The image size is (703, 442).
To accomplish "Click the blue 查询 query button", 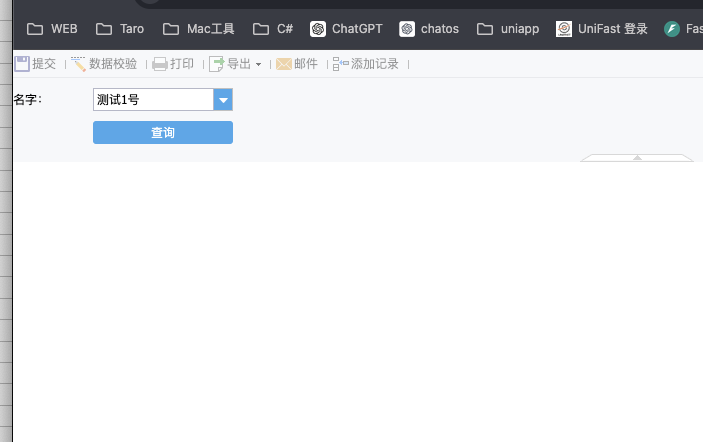I will (163, 132).
